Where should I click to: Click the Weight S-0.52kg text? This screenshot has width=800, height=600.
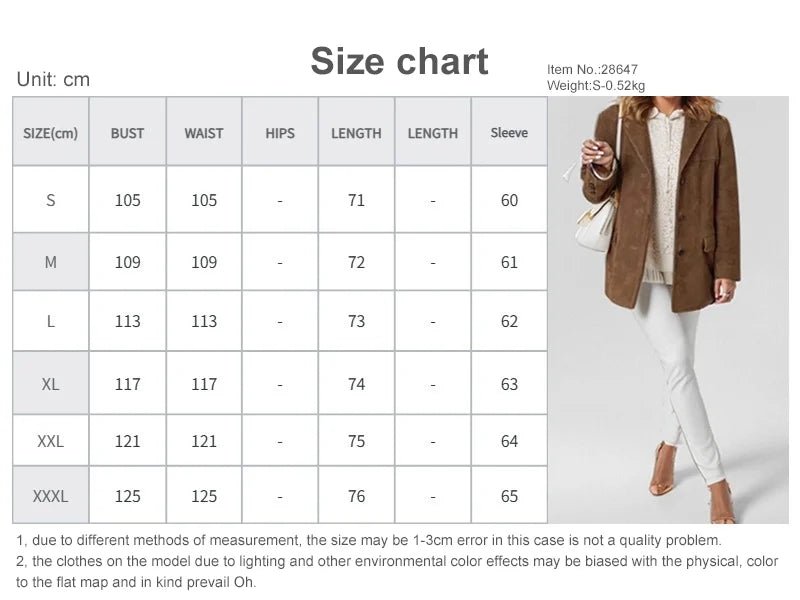pos(596,85)
